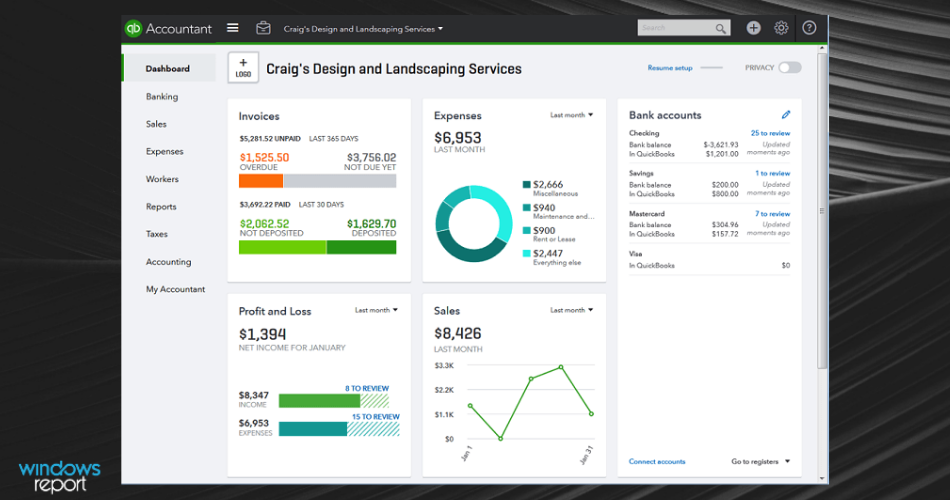Click the Resume setup link
Screen dimensions: 950x500
tap(669, 68)
